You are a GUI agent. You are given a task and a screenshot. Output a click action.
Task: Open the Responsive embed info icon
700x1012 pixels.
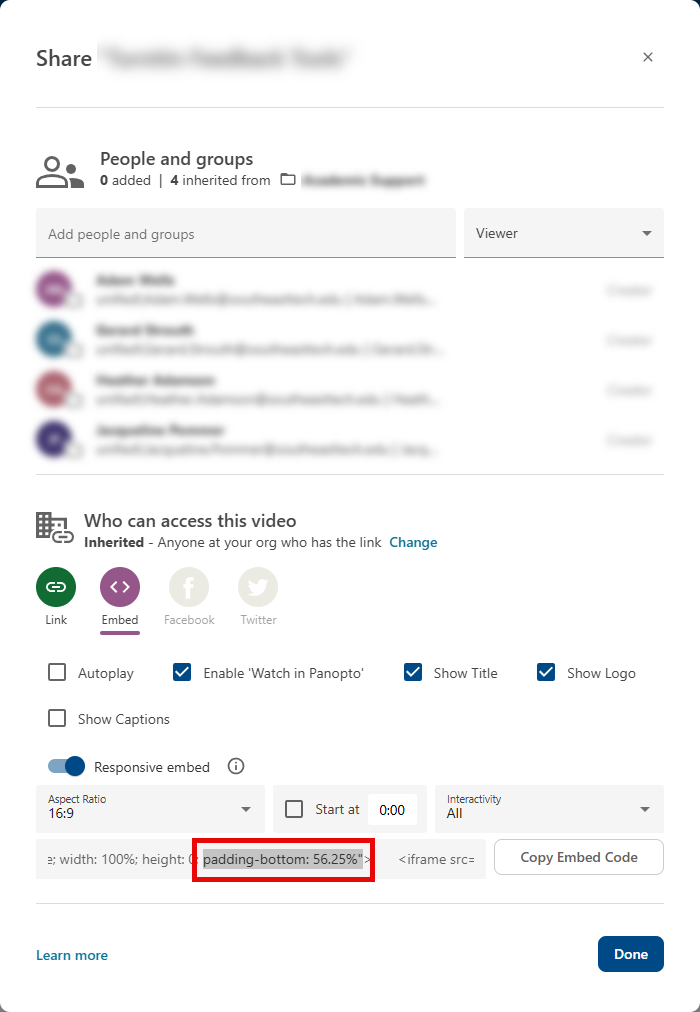236,766
